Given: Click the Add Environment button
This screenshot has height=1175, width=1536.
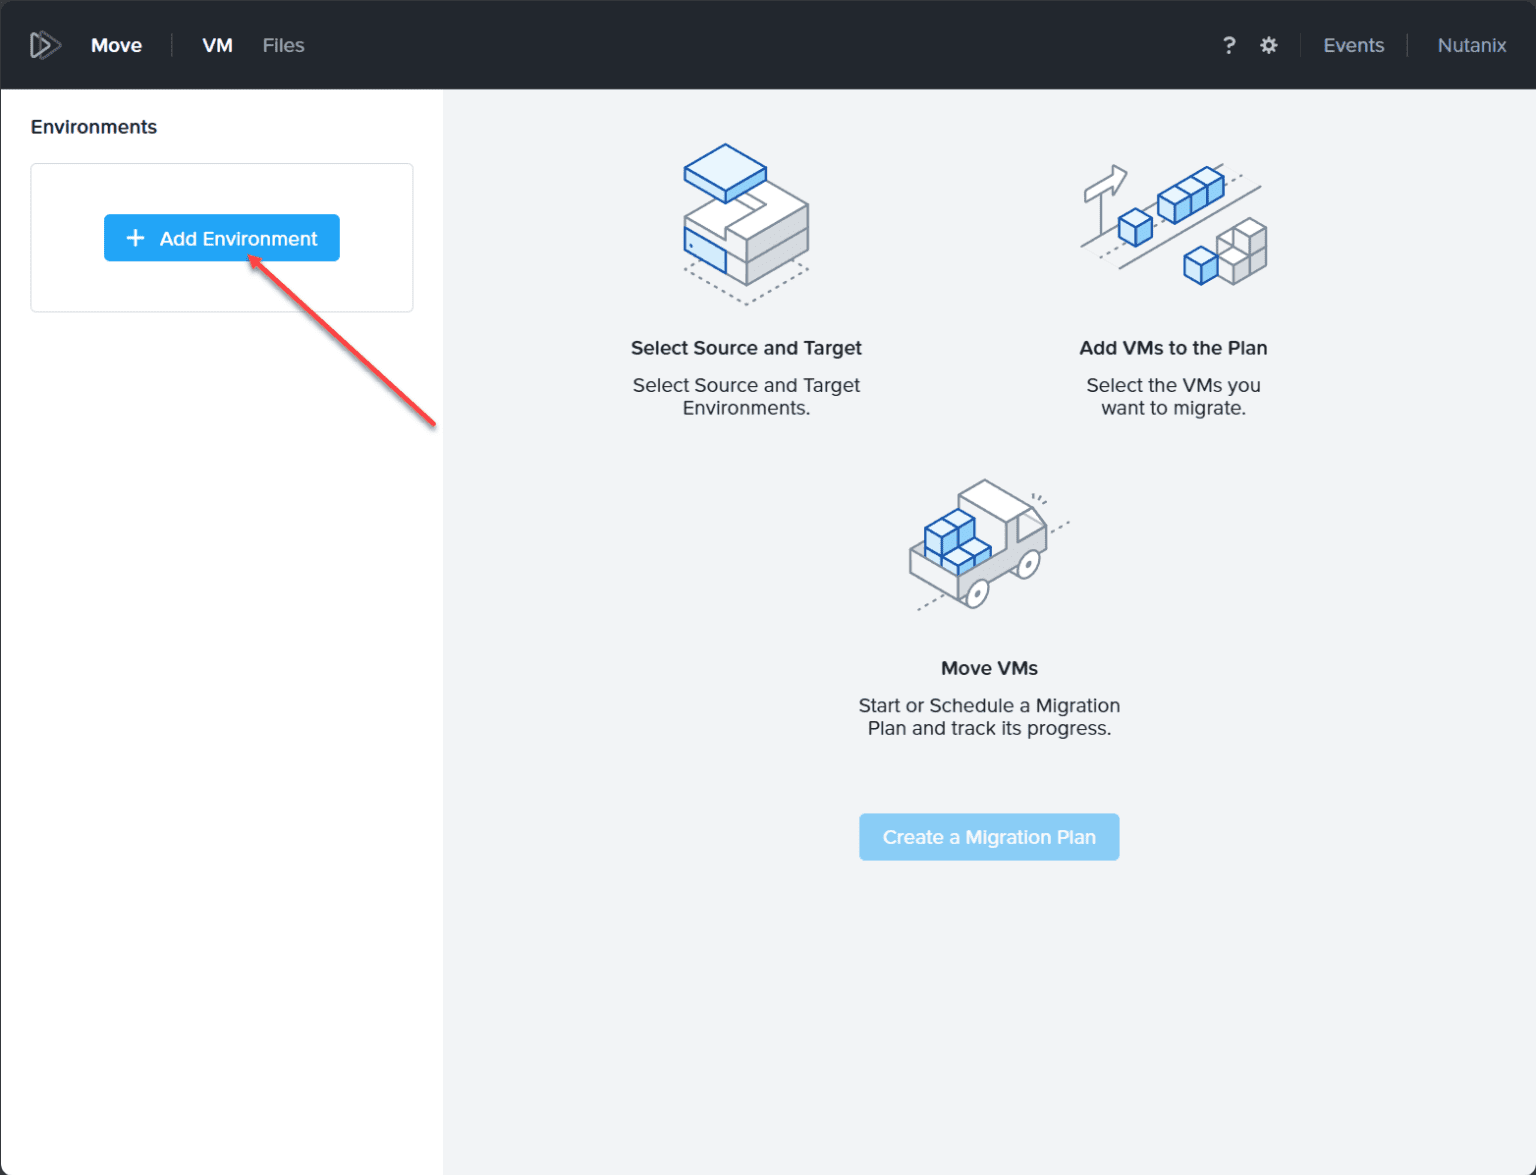Looking at the screenshot, I should click(x=221, y=238).
